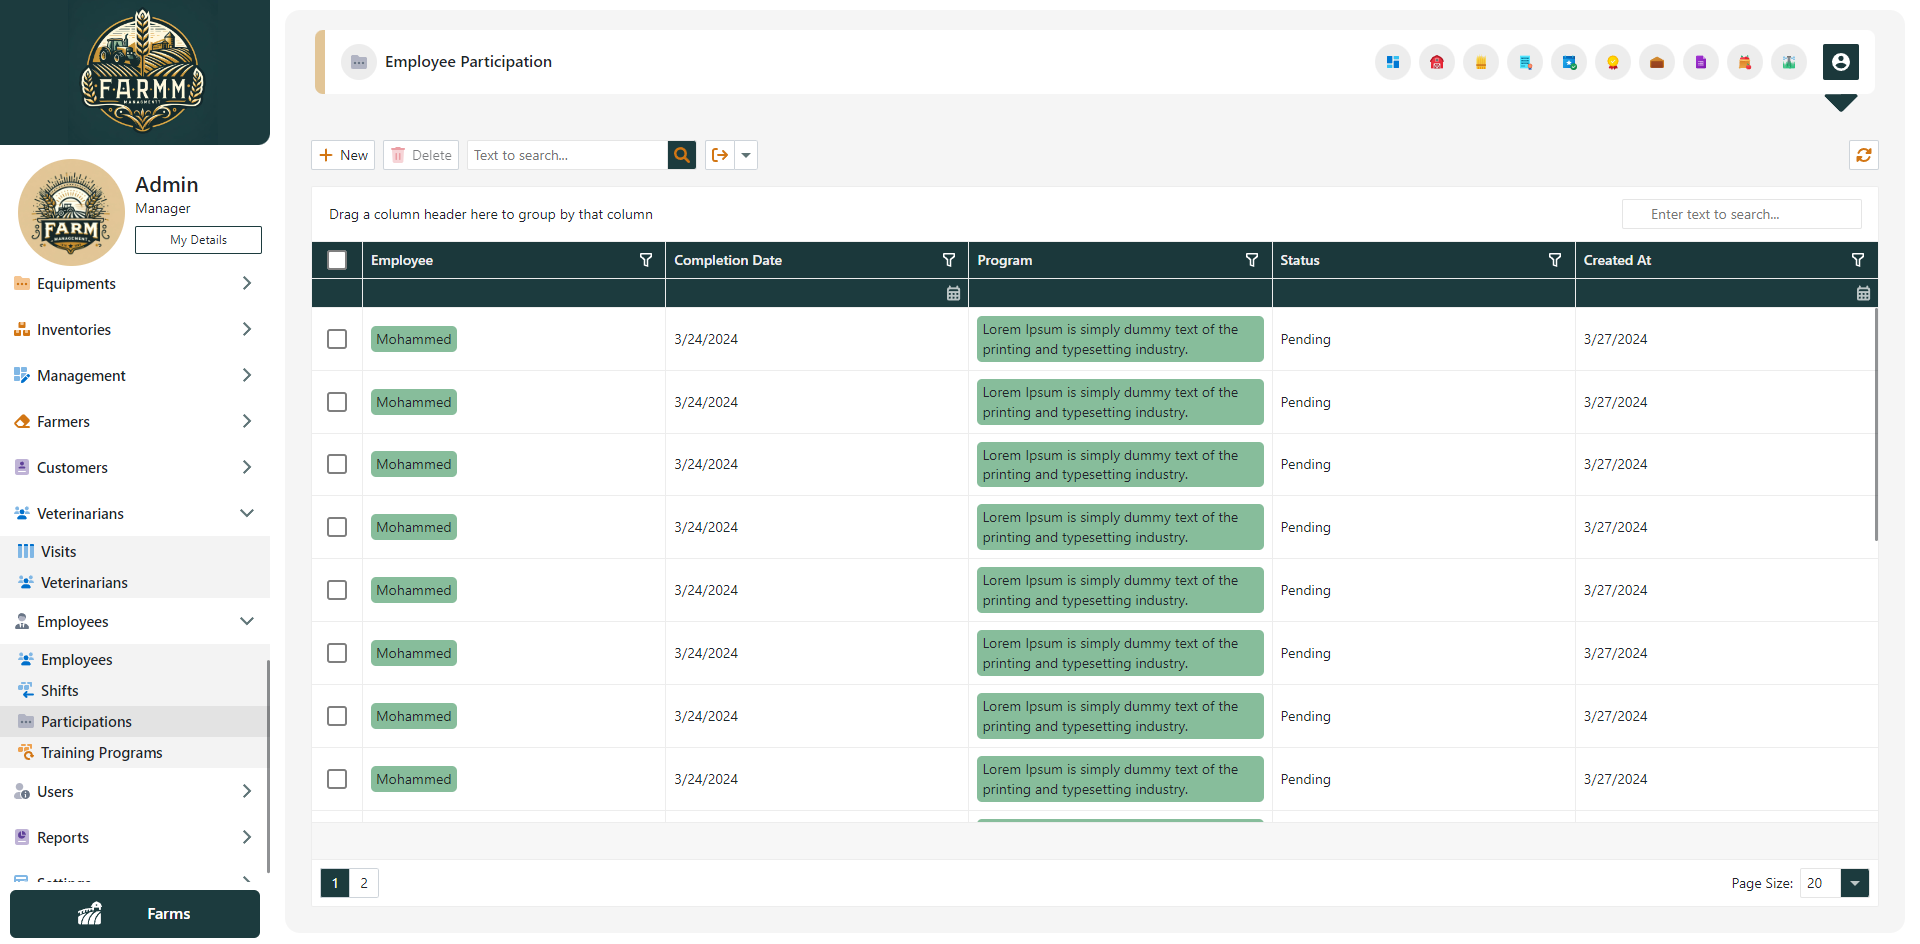Toggle the select-all checkbox in header
The width and height of the screenshot is (1920, 944).
337,259
